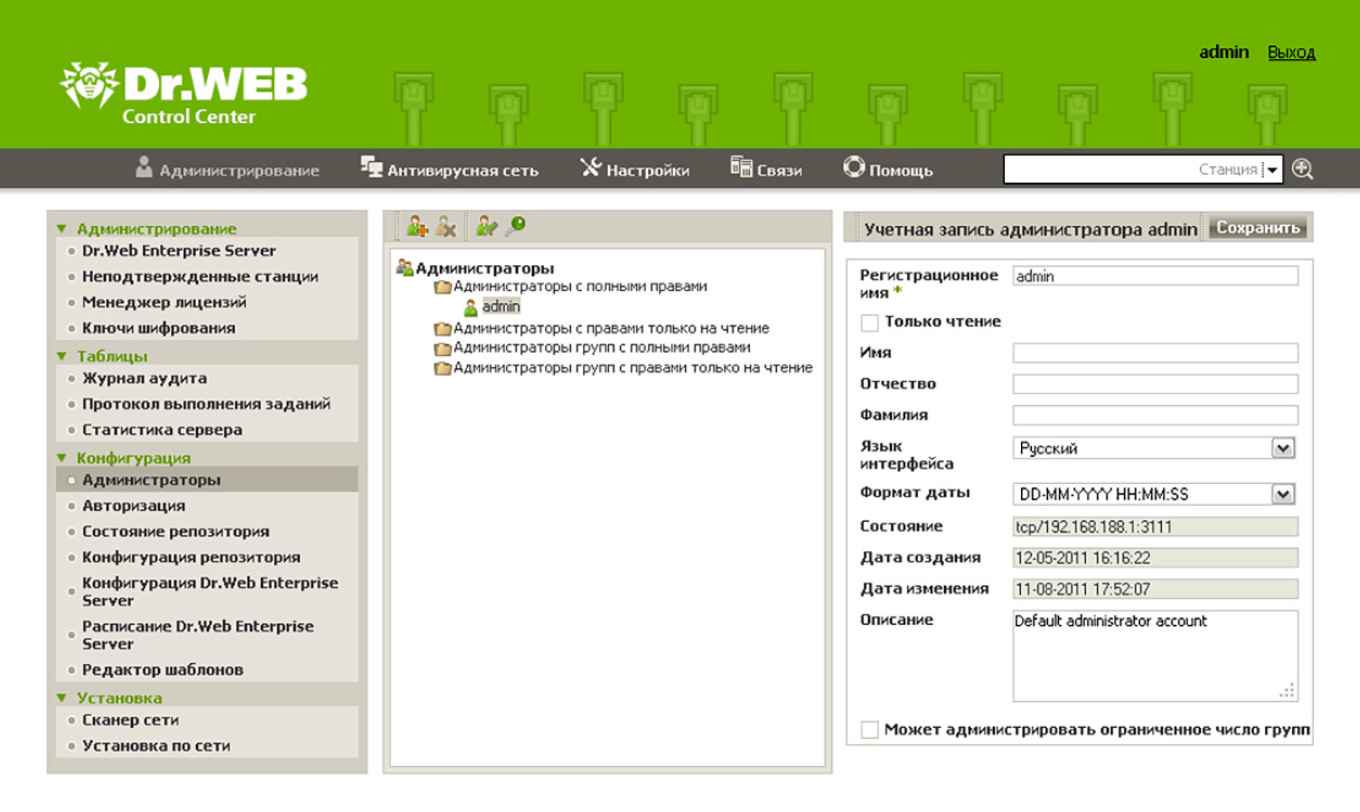1360x812 pixels.
Task: Open Неподтвержденные станции in sidebar
Action: tap(200, 276)
